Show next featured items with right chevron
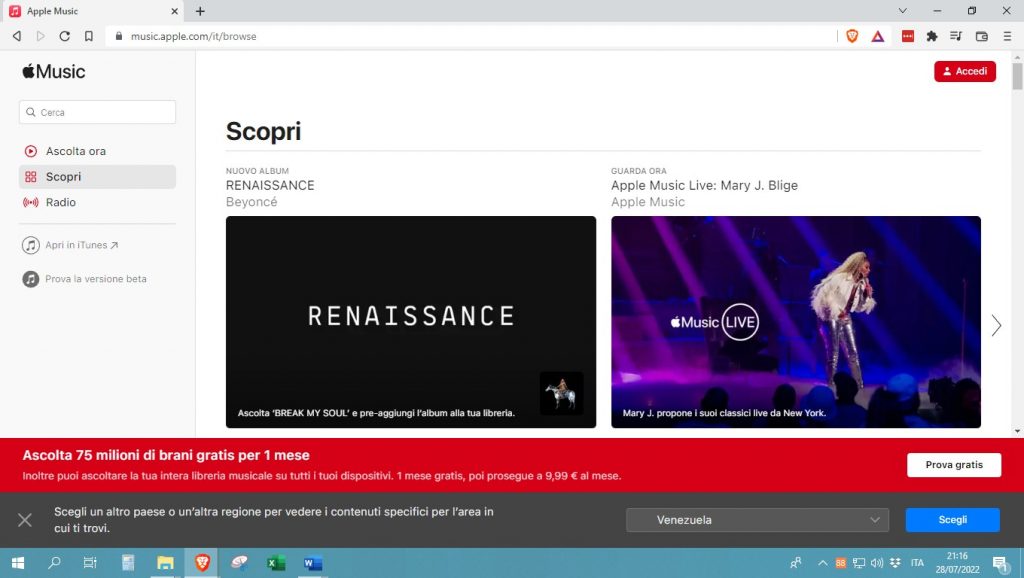 996,325
